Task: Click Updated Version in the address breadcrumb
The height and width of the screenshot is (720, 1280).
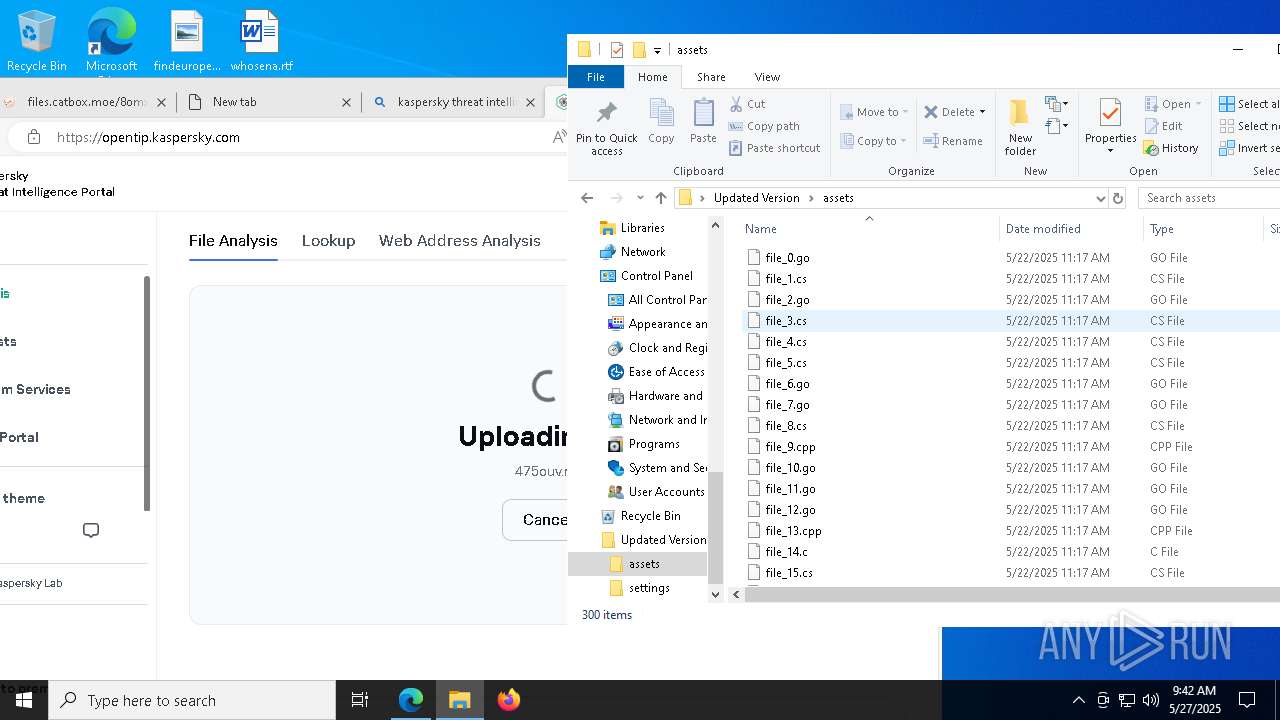Action: point(756,198)
